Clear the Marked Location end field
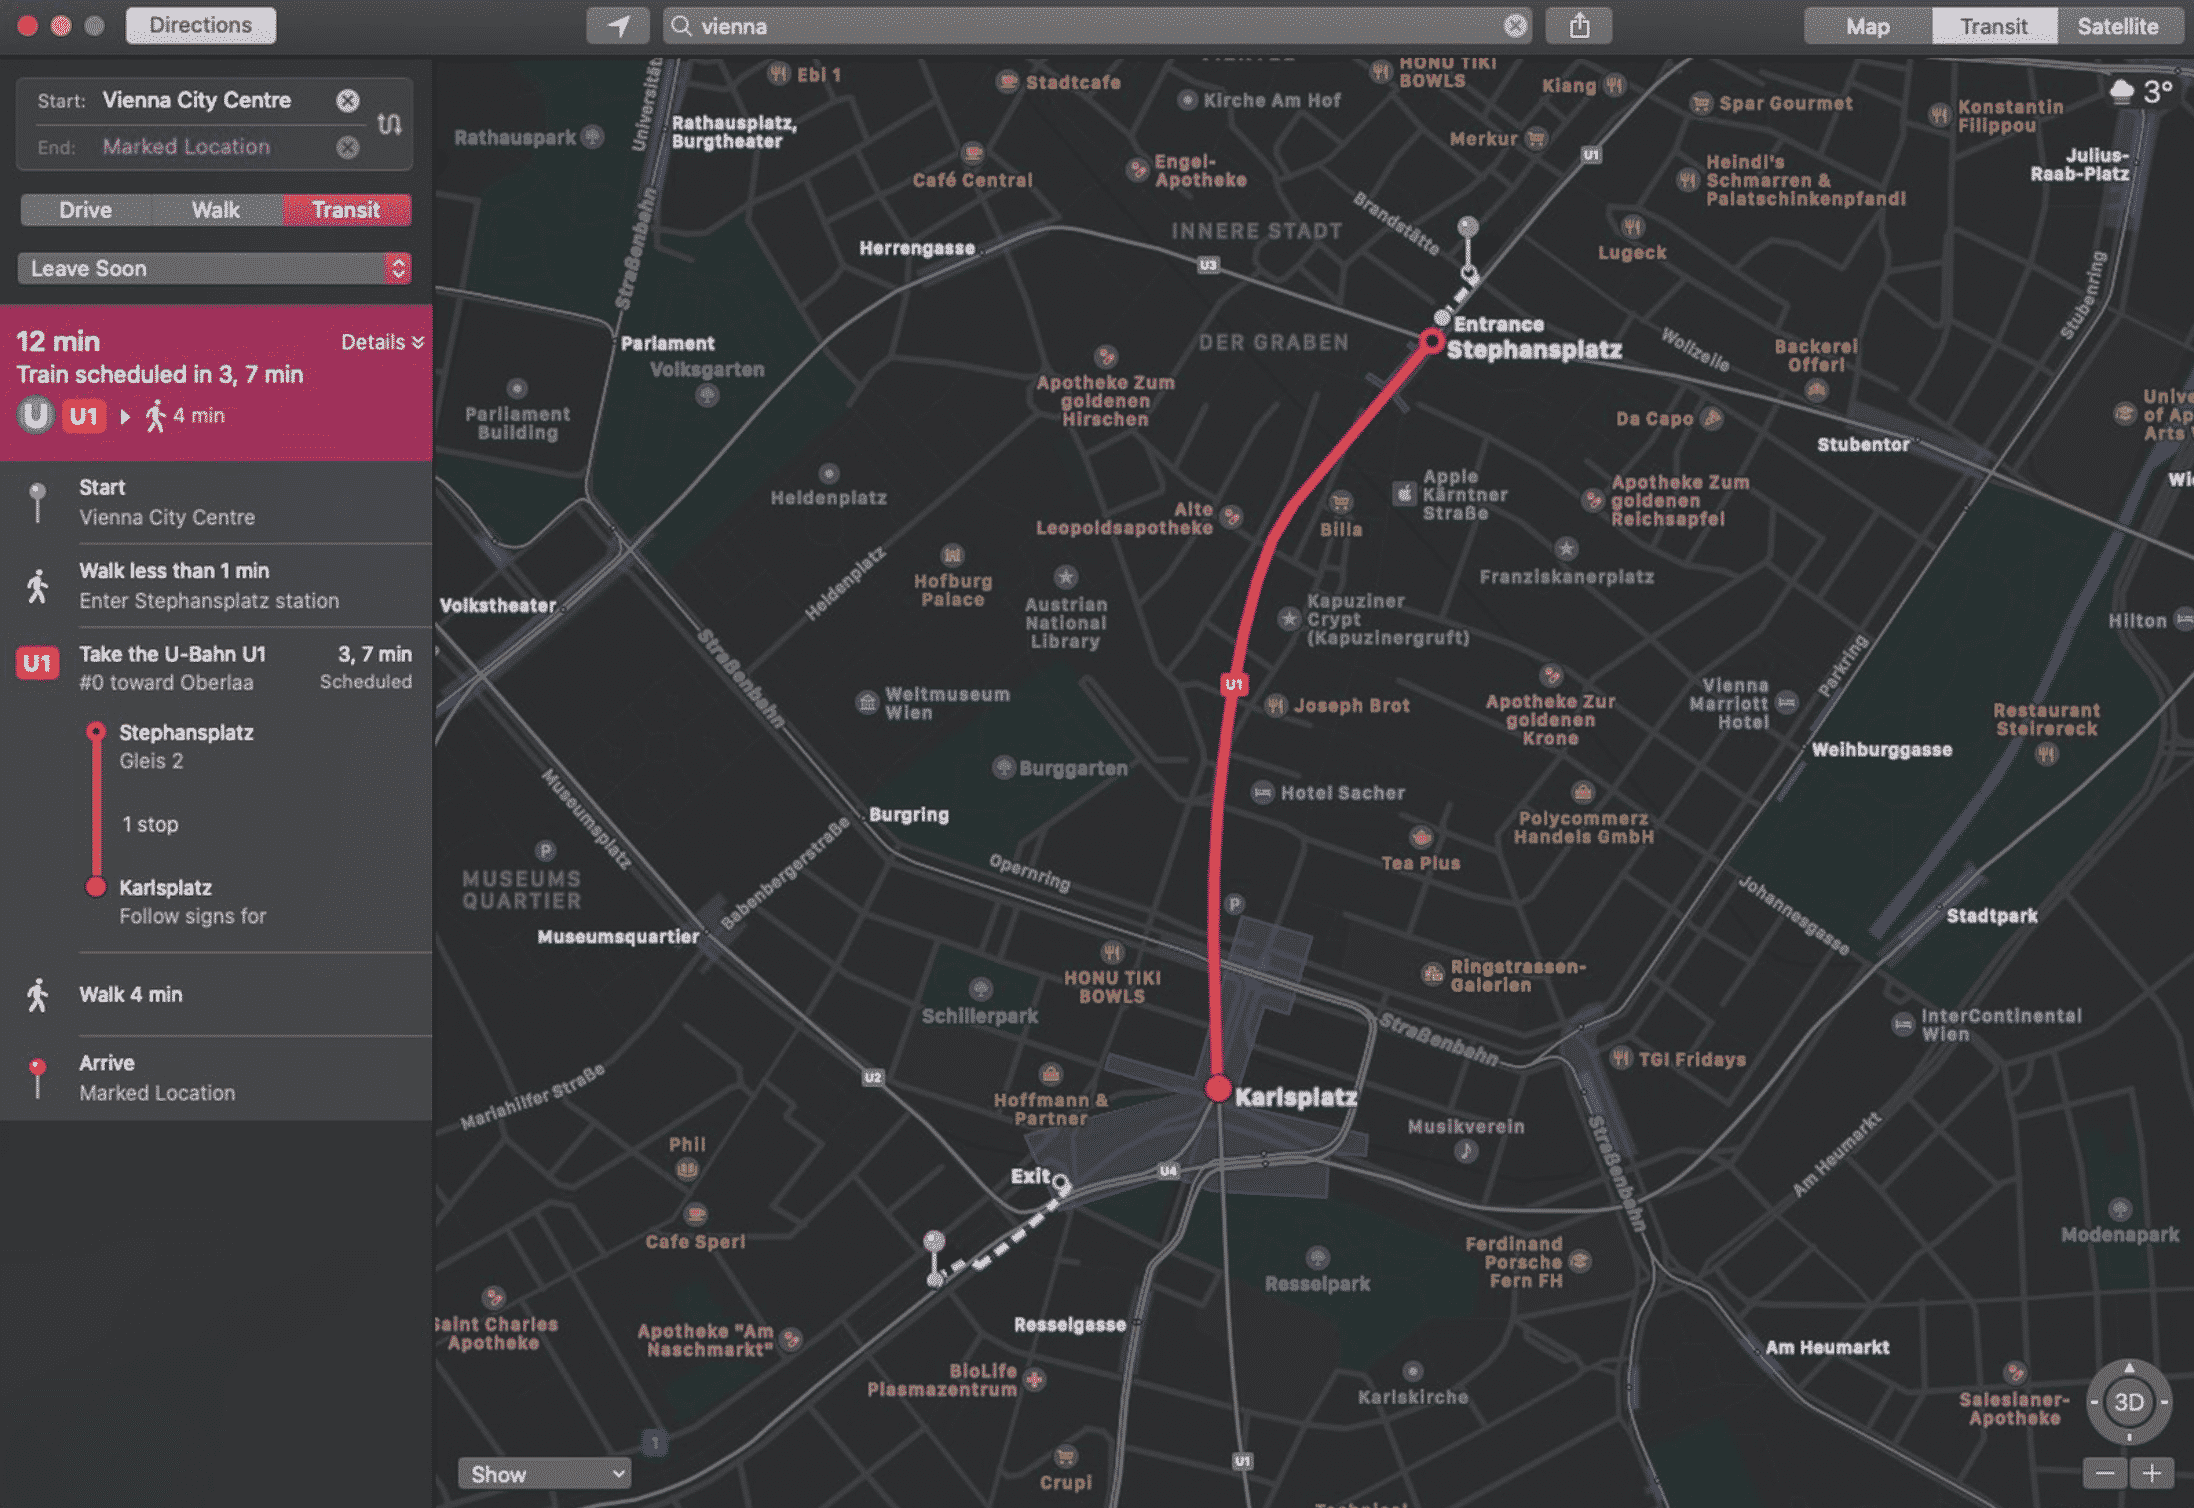The image size is (2194, 1508). tap(347, 148)
